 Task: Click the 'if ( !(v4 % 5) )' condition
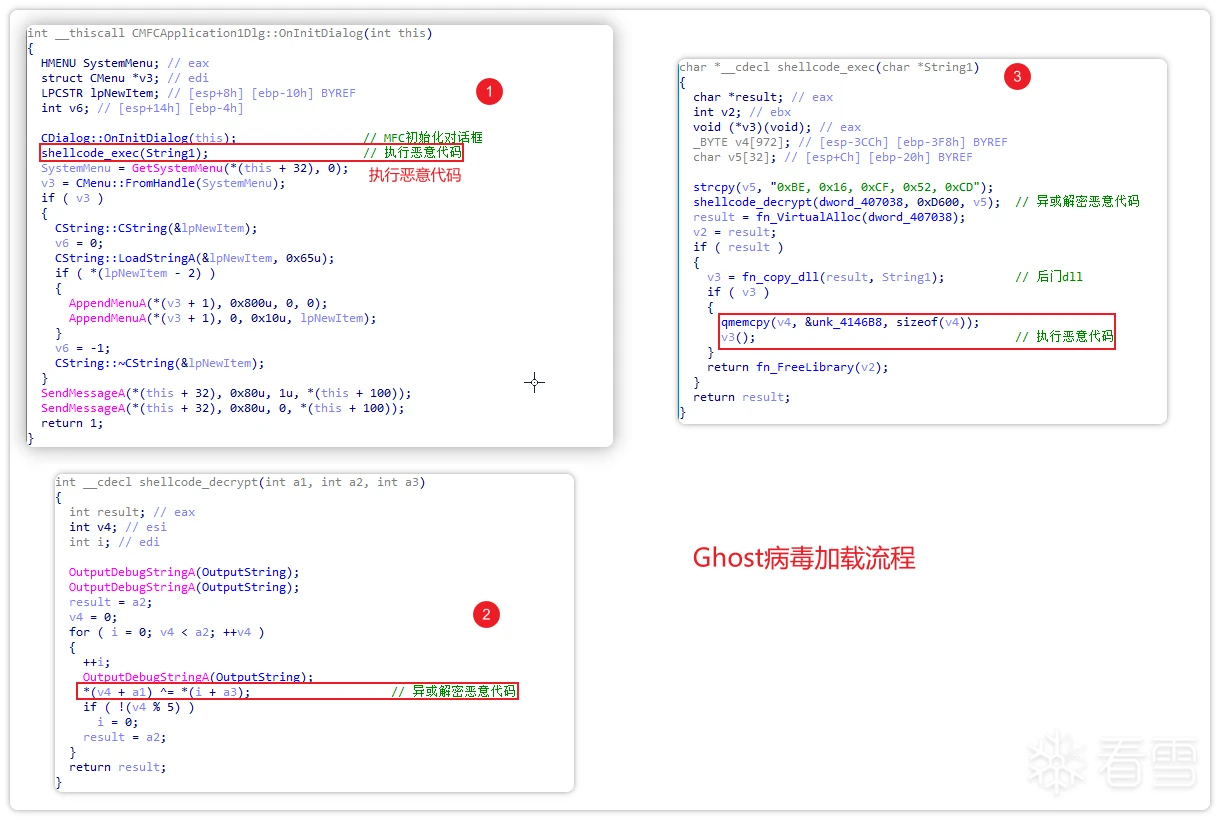pos(139,707)
